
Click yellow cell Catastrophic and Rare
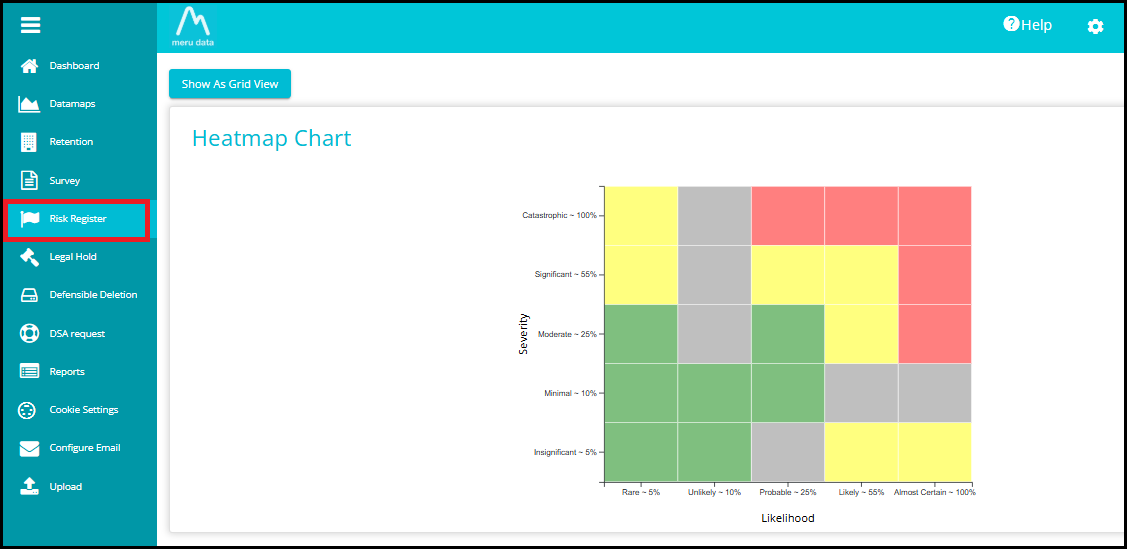[641, 215]
